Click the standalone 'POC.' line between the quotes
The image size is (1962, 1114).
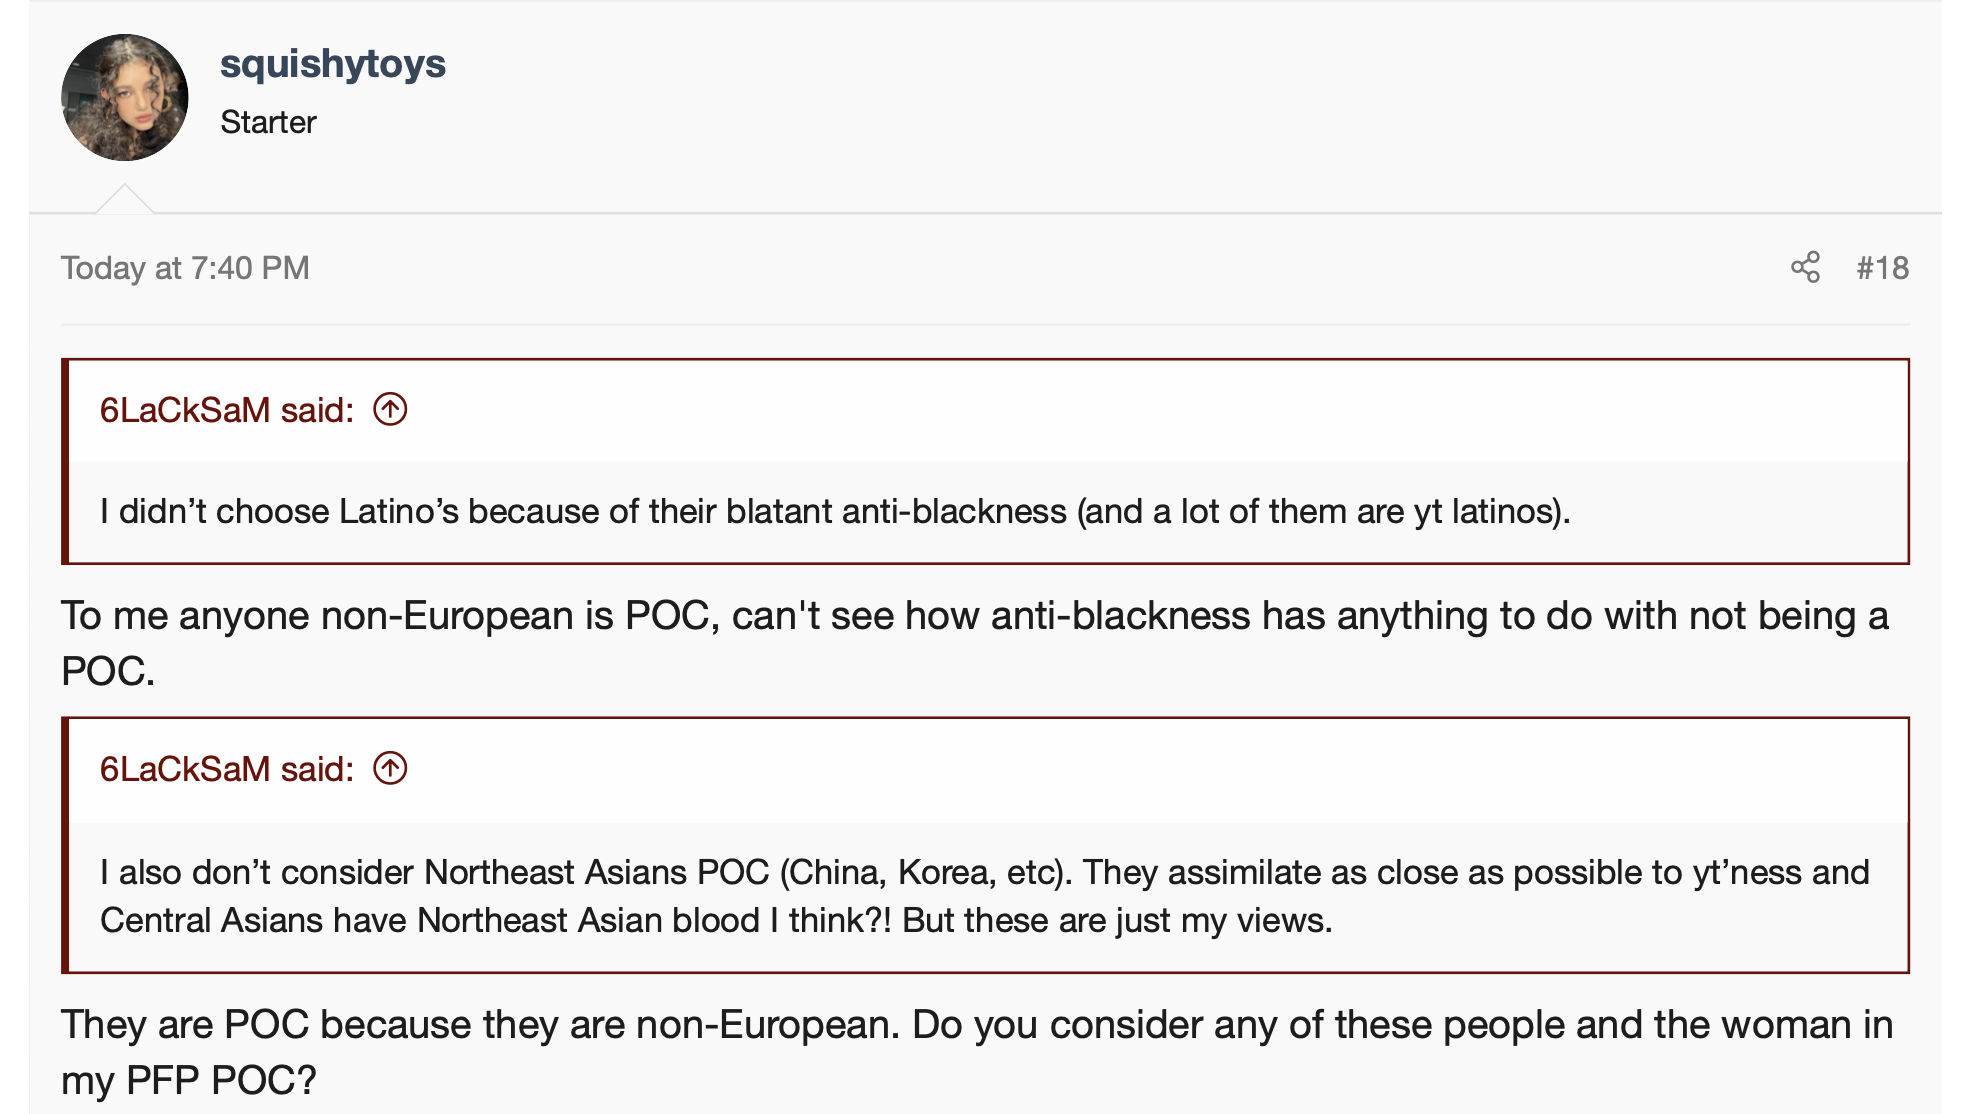(x=108, y=672)
